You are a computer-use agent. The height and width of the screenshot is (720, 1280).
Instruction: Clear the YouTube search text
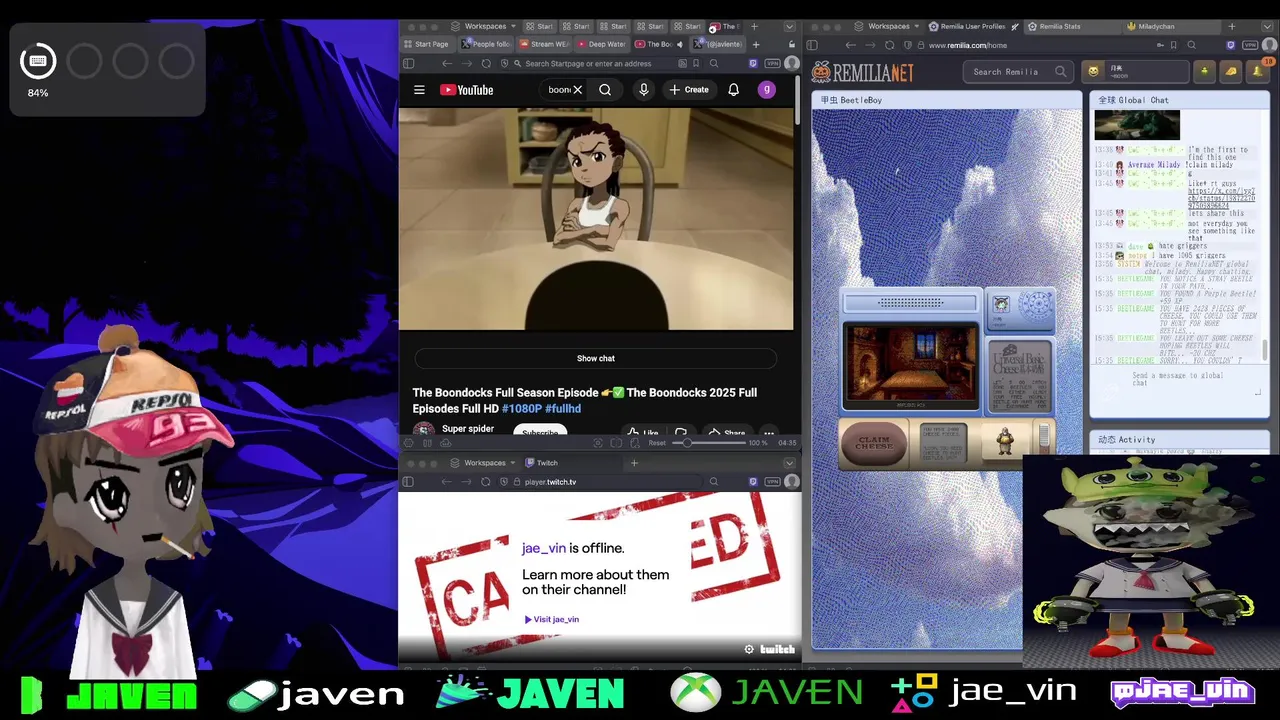[577, 90]
